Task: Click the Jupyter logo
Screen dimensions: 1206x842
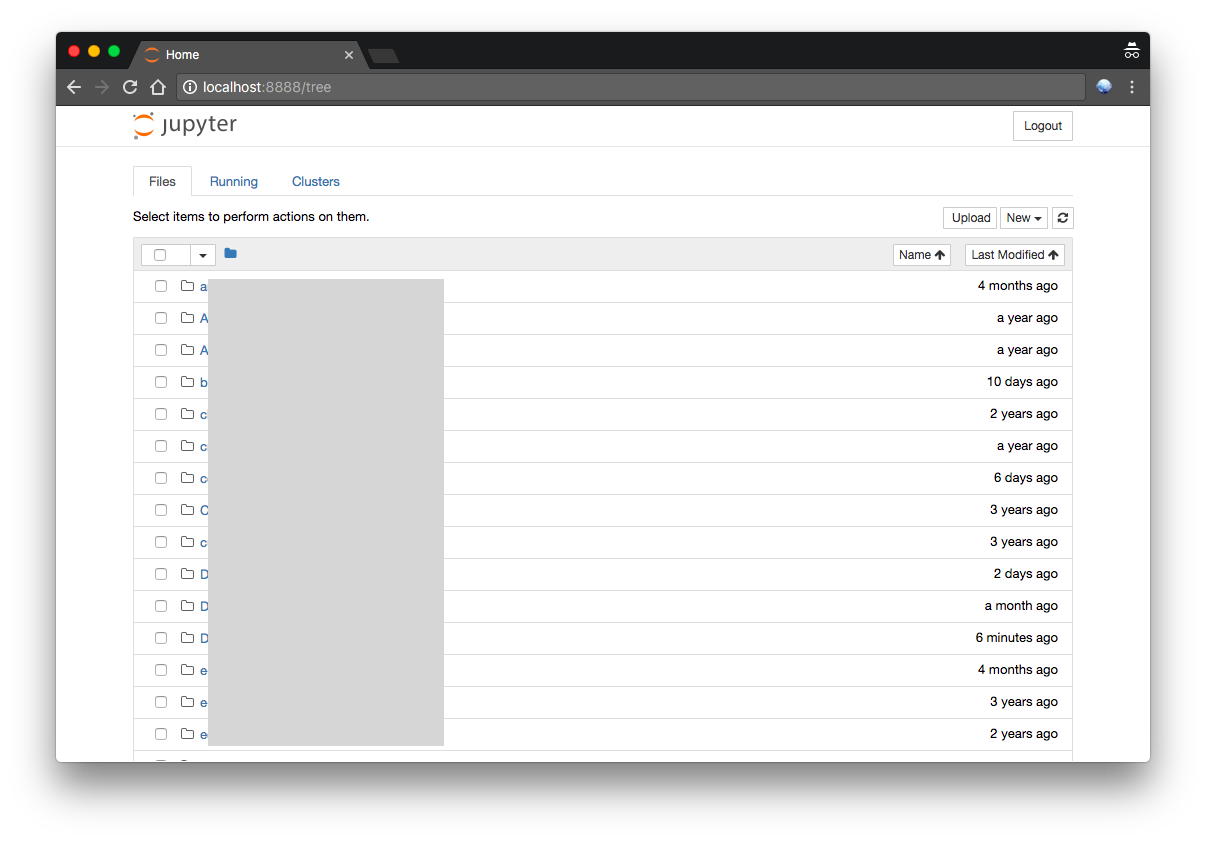Action: click(185, 126)
